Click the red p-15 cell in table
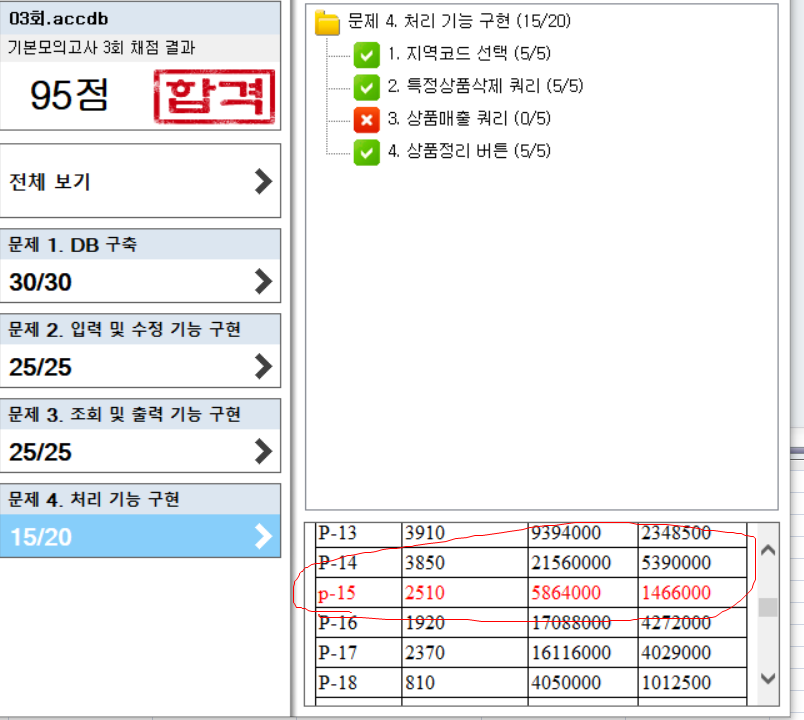 pyautogui.click(x=338, y=593)
